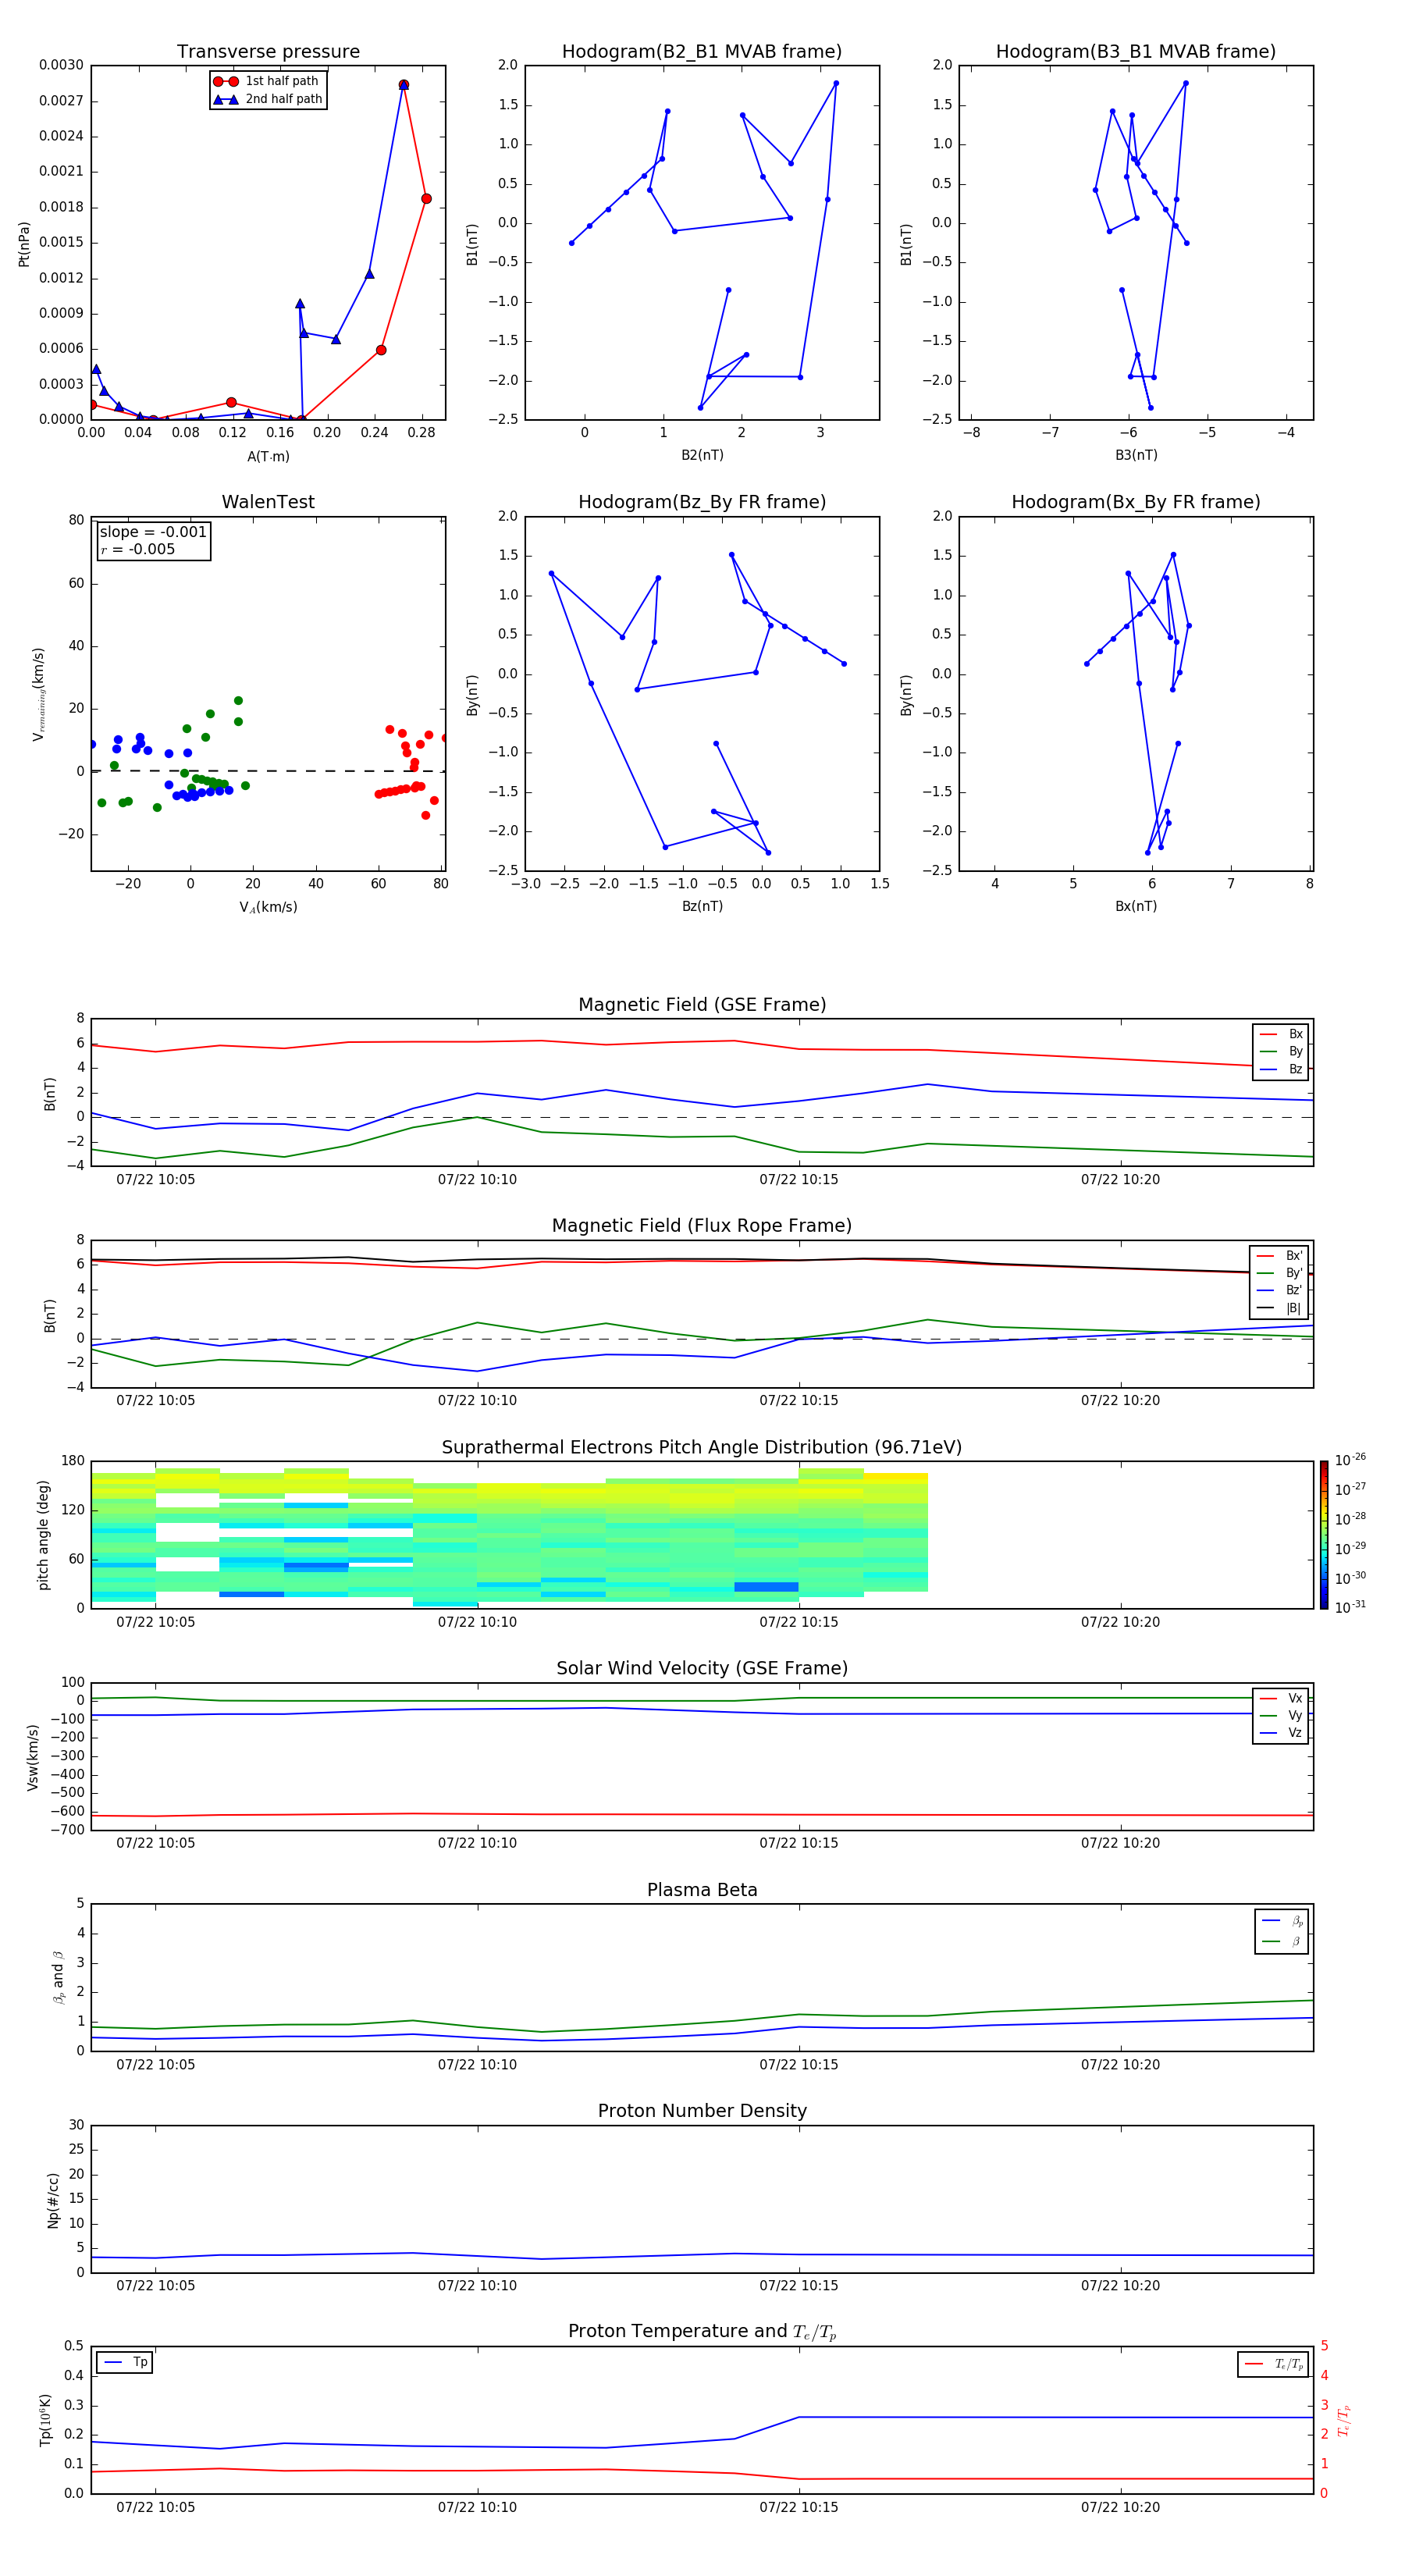
Task: Click the 'r = -0.005' annotation
Action: (138, 549)
